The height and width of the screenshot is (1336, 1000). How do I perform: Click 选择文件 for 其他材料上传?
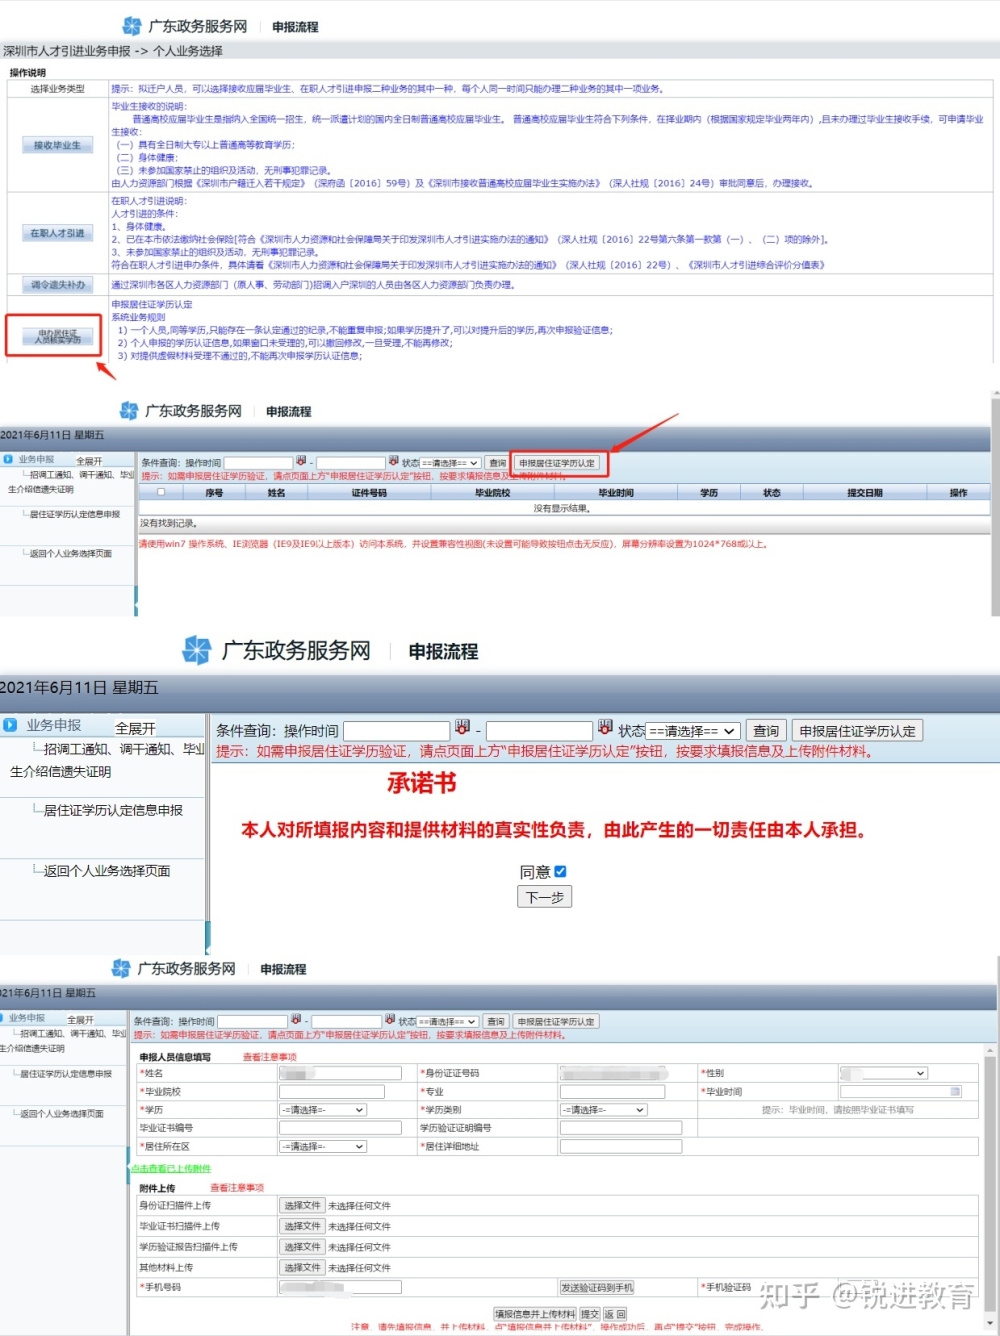coord(302,1267)
